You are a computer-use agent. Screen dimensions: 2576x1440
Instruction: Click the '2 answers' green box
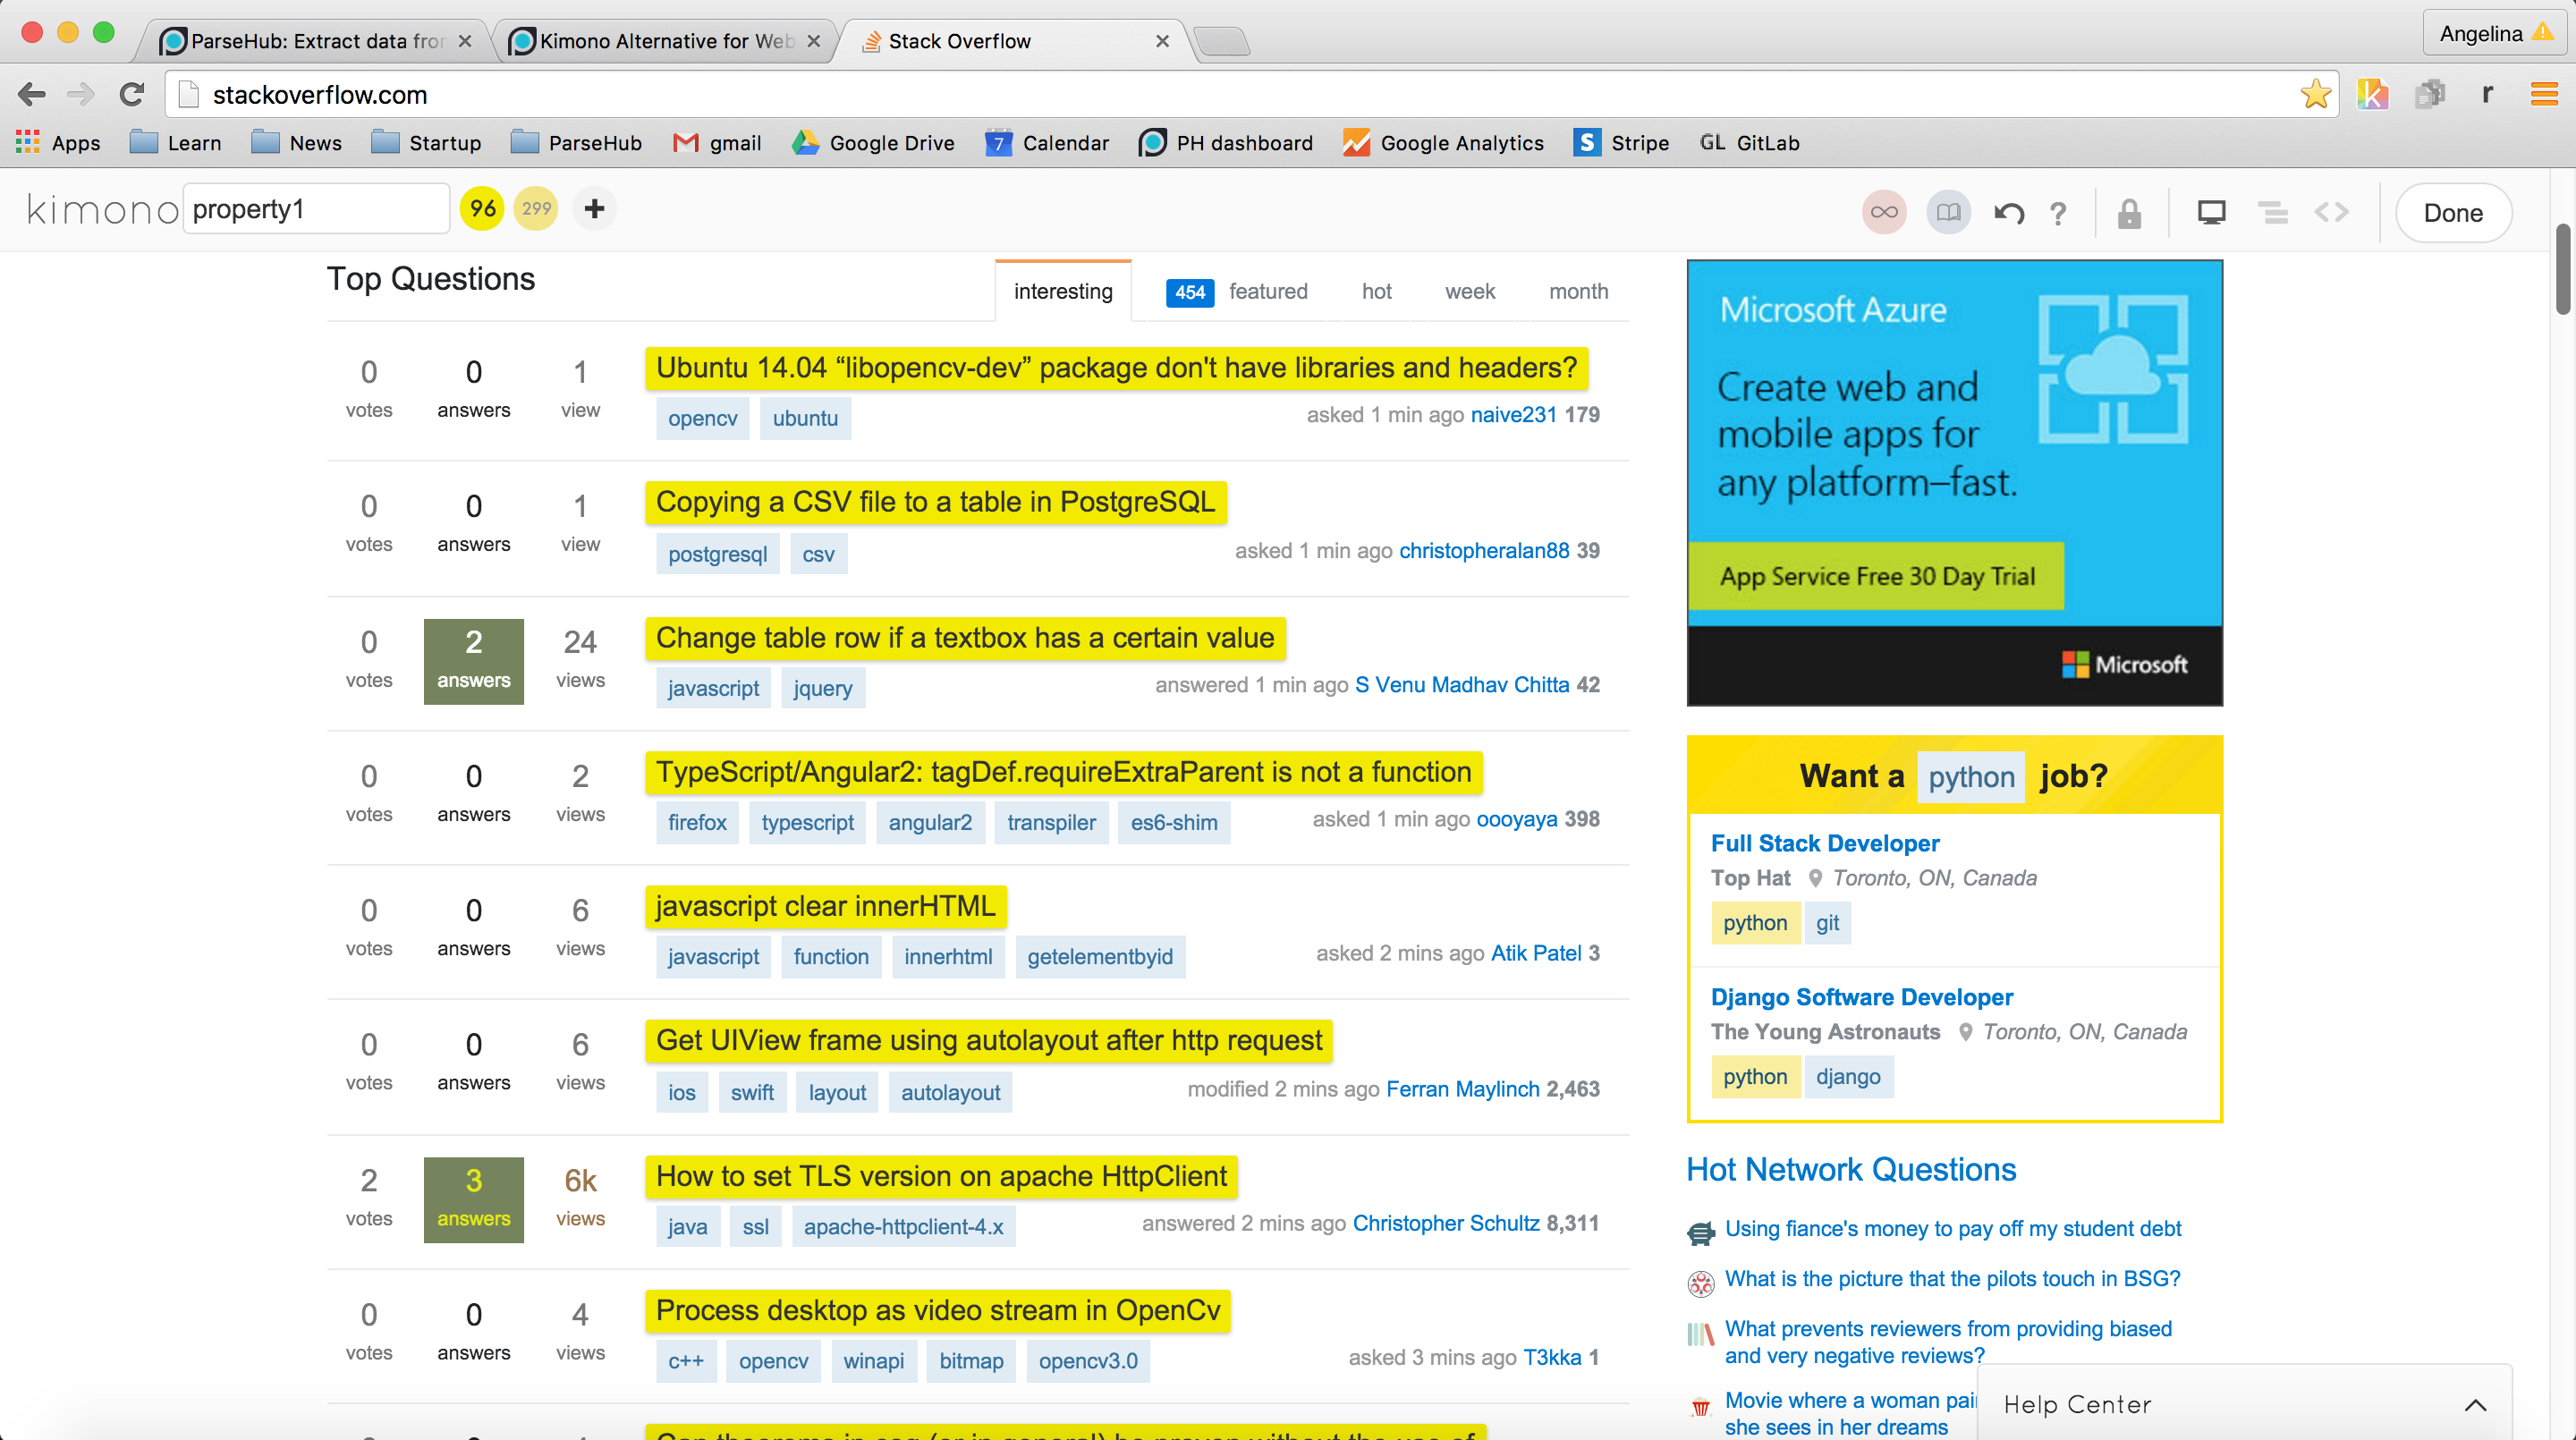[x=473, y=661]
